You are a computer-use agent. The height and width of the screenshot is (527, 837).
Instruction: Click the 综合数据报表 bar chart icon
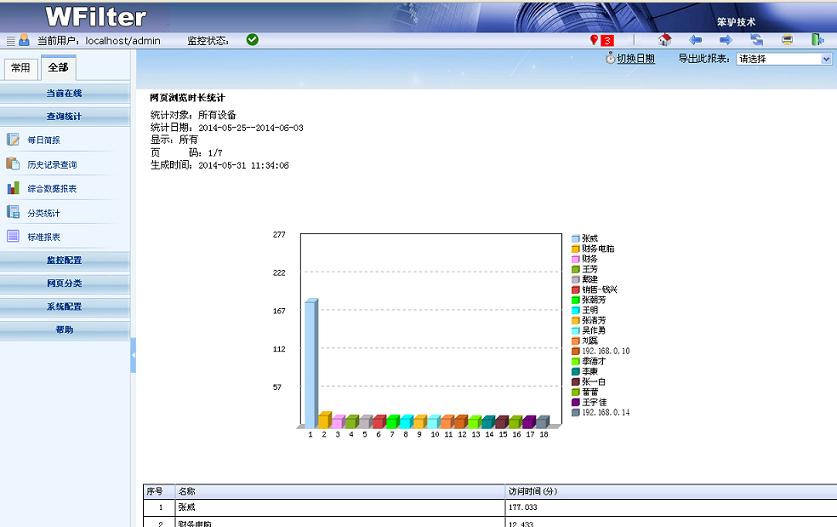[13, 188]
